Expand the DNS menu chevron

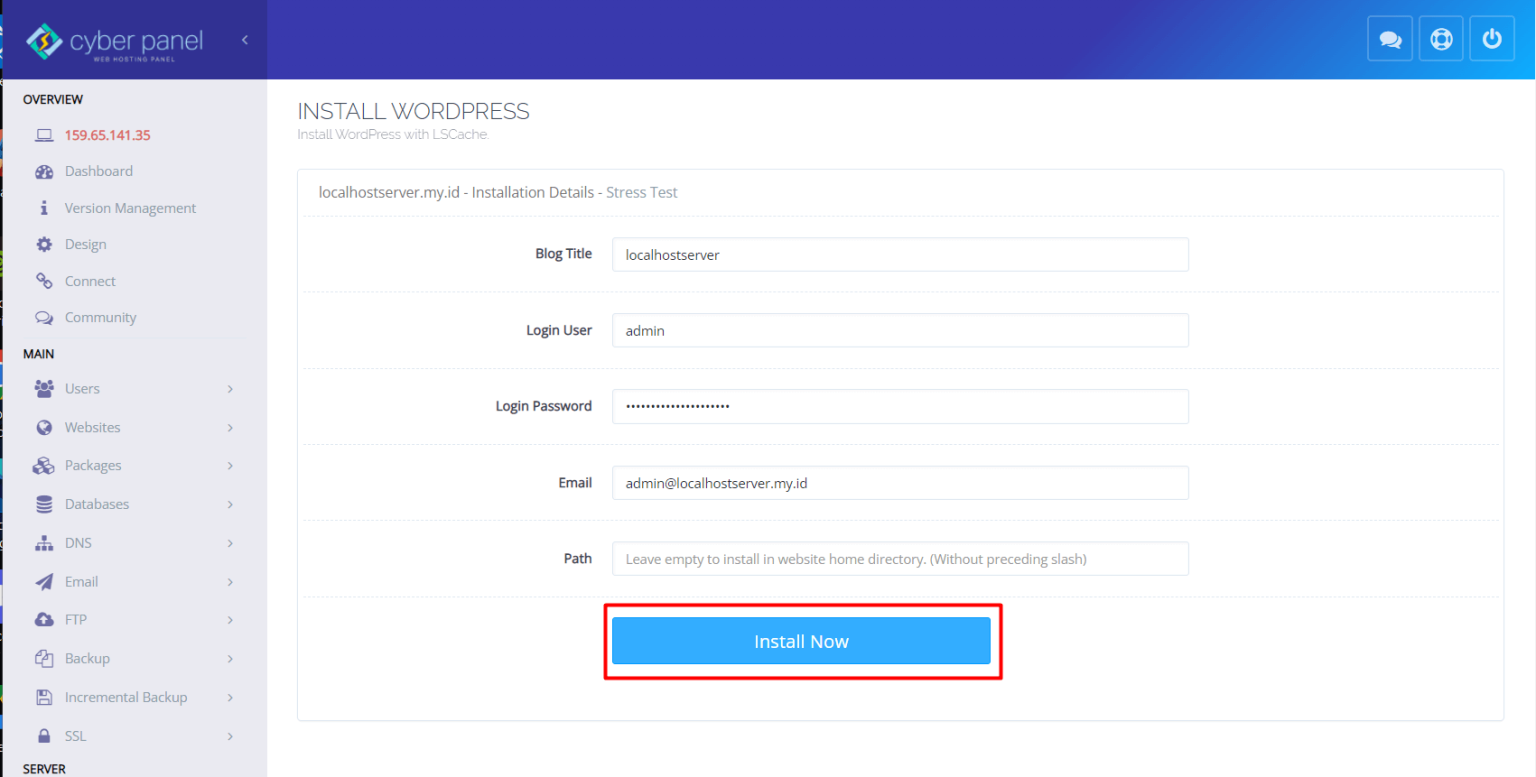(230, 543)
